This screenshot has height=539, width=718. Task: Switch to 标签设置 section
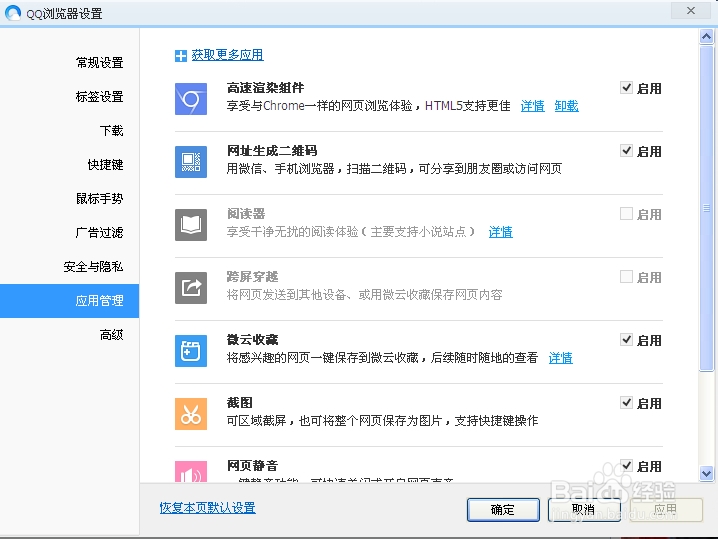click(70, 97)
